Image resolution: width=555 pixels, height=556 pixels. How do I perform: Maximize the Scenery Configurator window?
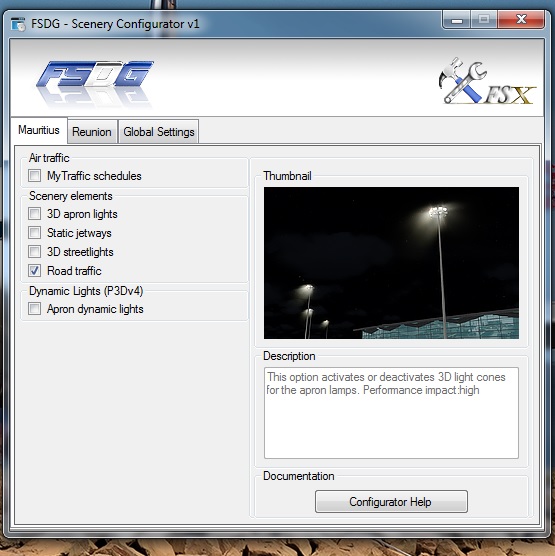[484, 20]
